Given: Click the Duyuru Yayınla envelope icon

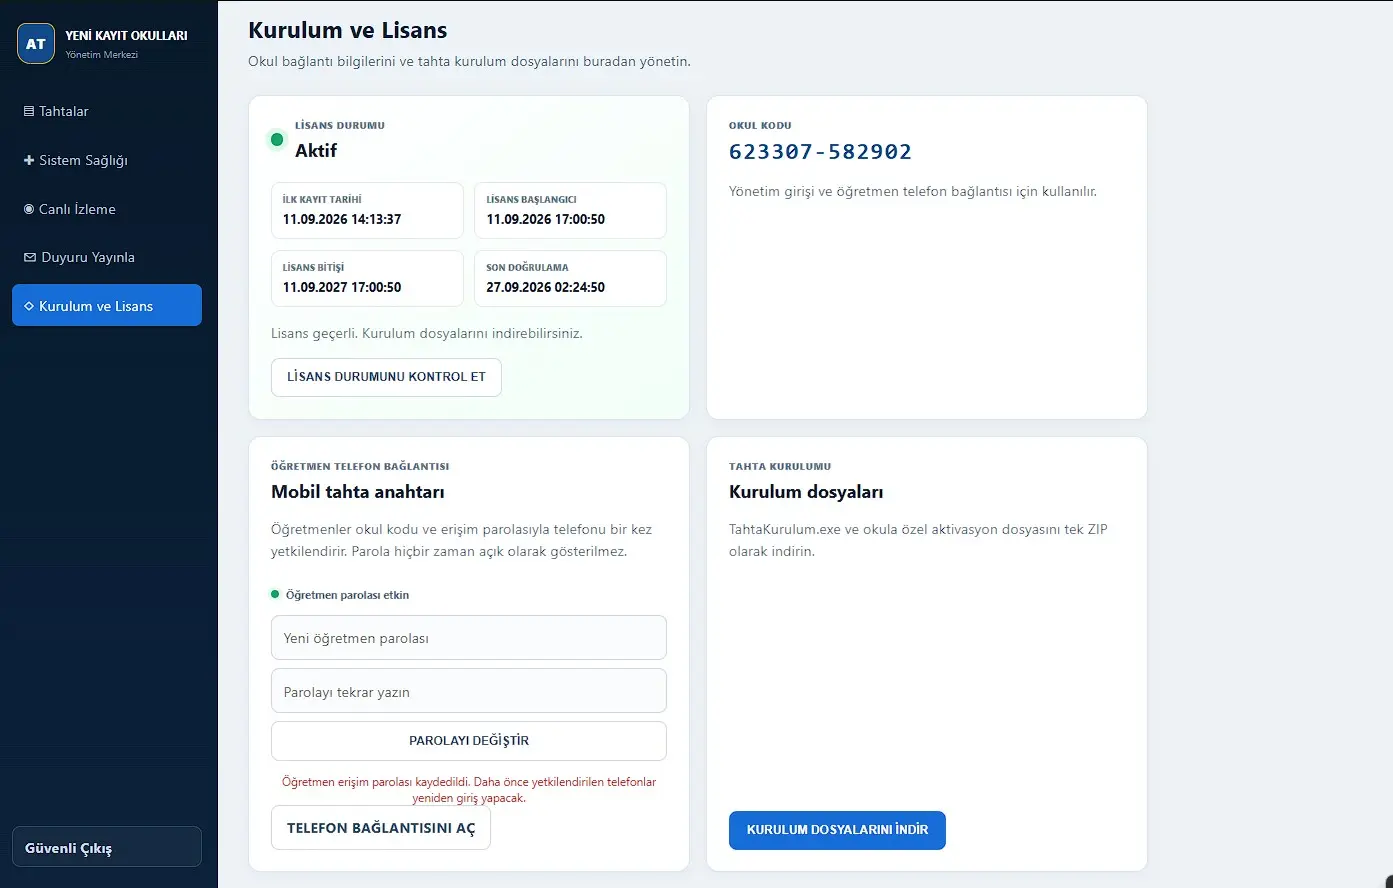Looking at the screenshot, I should (x=30, y=257).
